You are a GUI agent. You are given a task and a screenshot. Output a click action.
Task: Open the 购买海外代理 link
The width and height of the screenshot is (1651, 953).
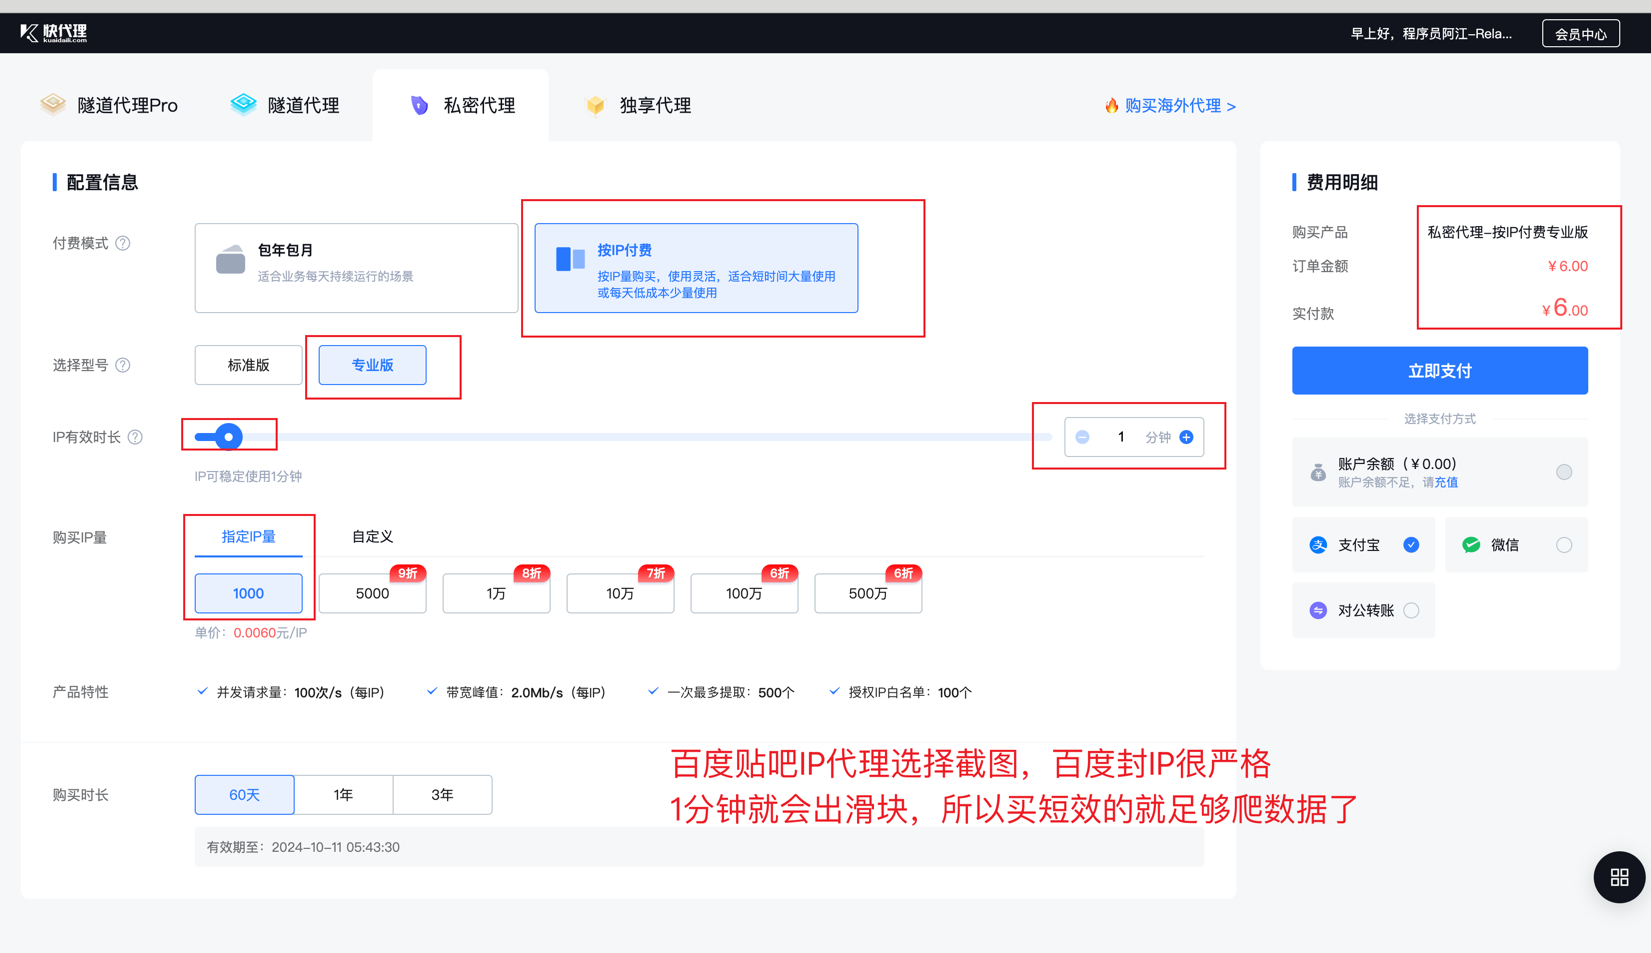point(1171,105)
